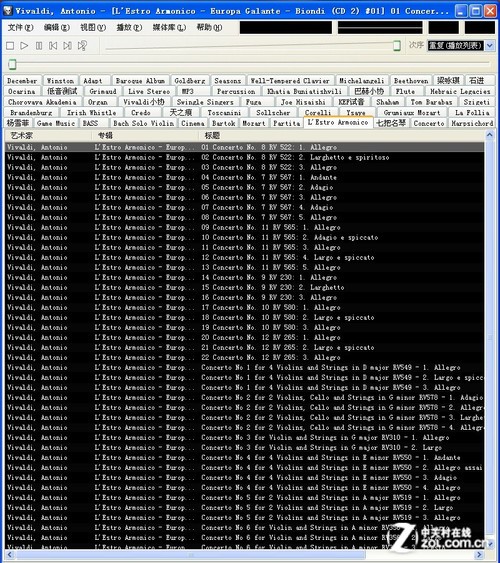Select the Harpsichord playlist tab
Image resolution: width=500 pixels, height=563 pixels.
coord(472,123)
